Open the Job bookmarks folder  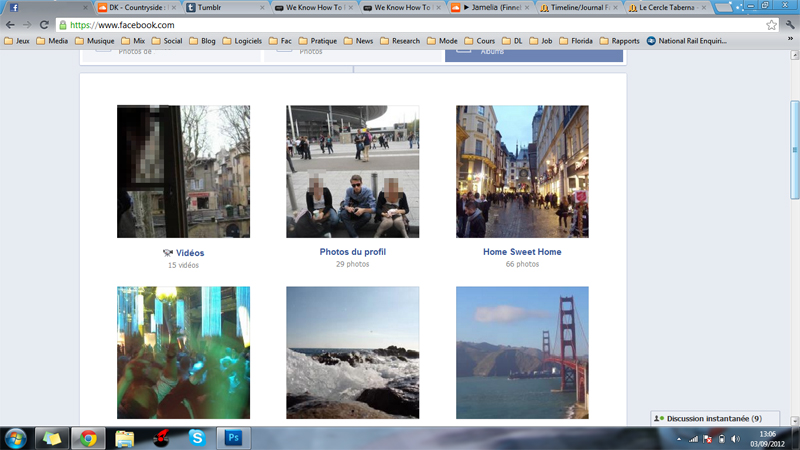pyautogui.click(x=541, y=41)
